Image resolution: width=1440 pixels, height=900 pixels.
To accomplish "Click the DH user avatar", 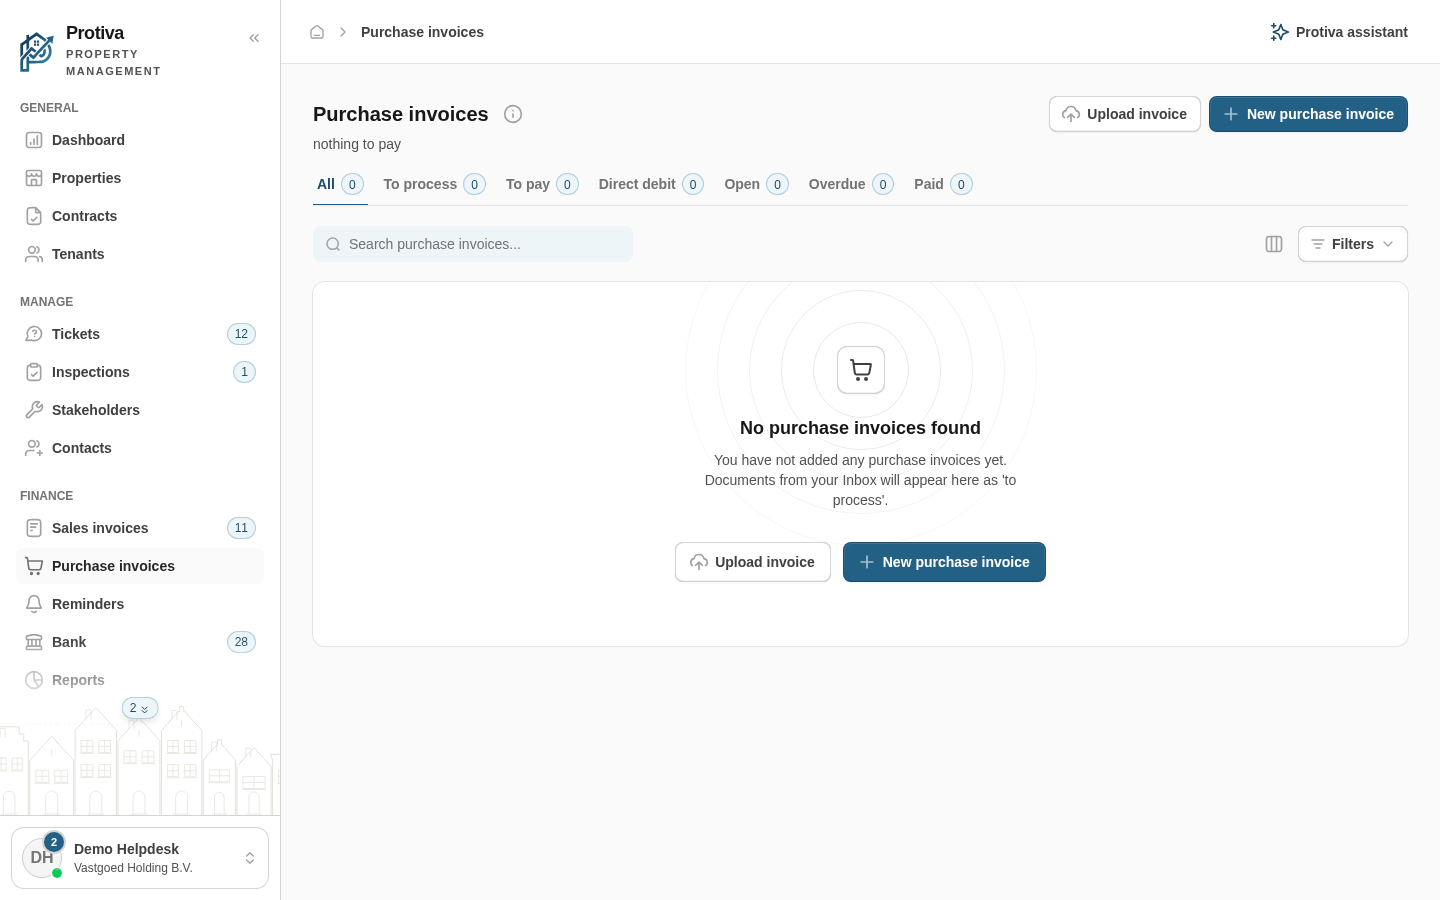I will coord(42,858).
